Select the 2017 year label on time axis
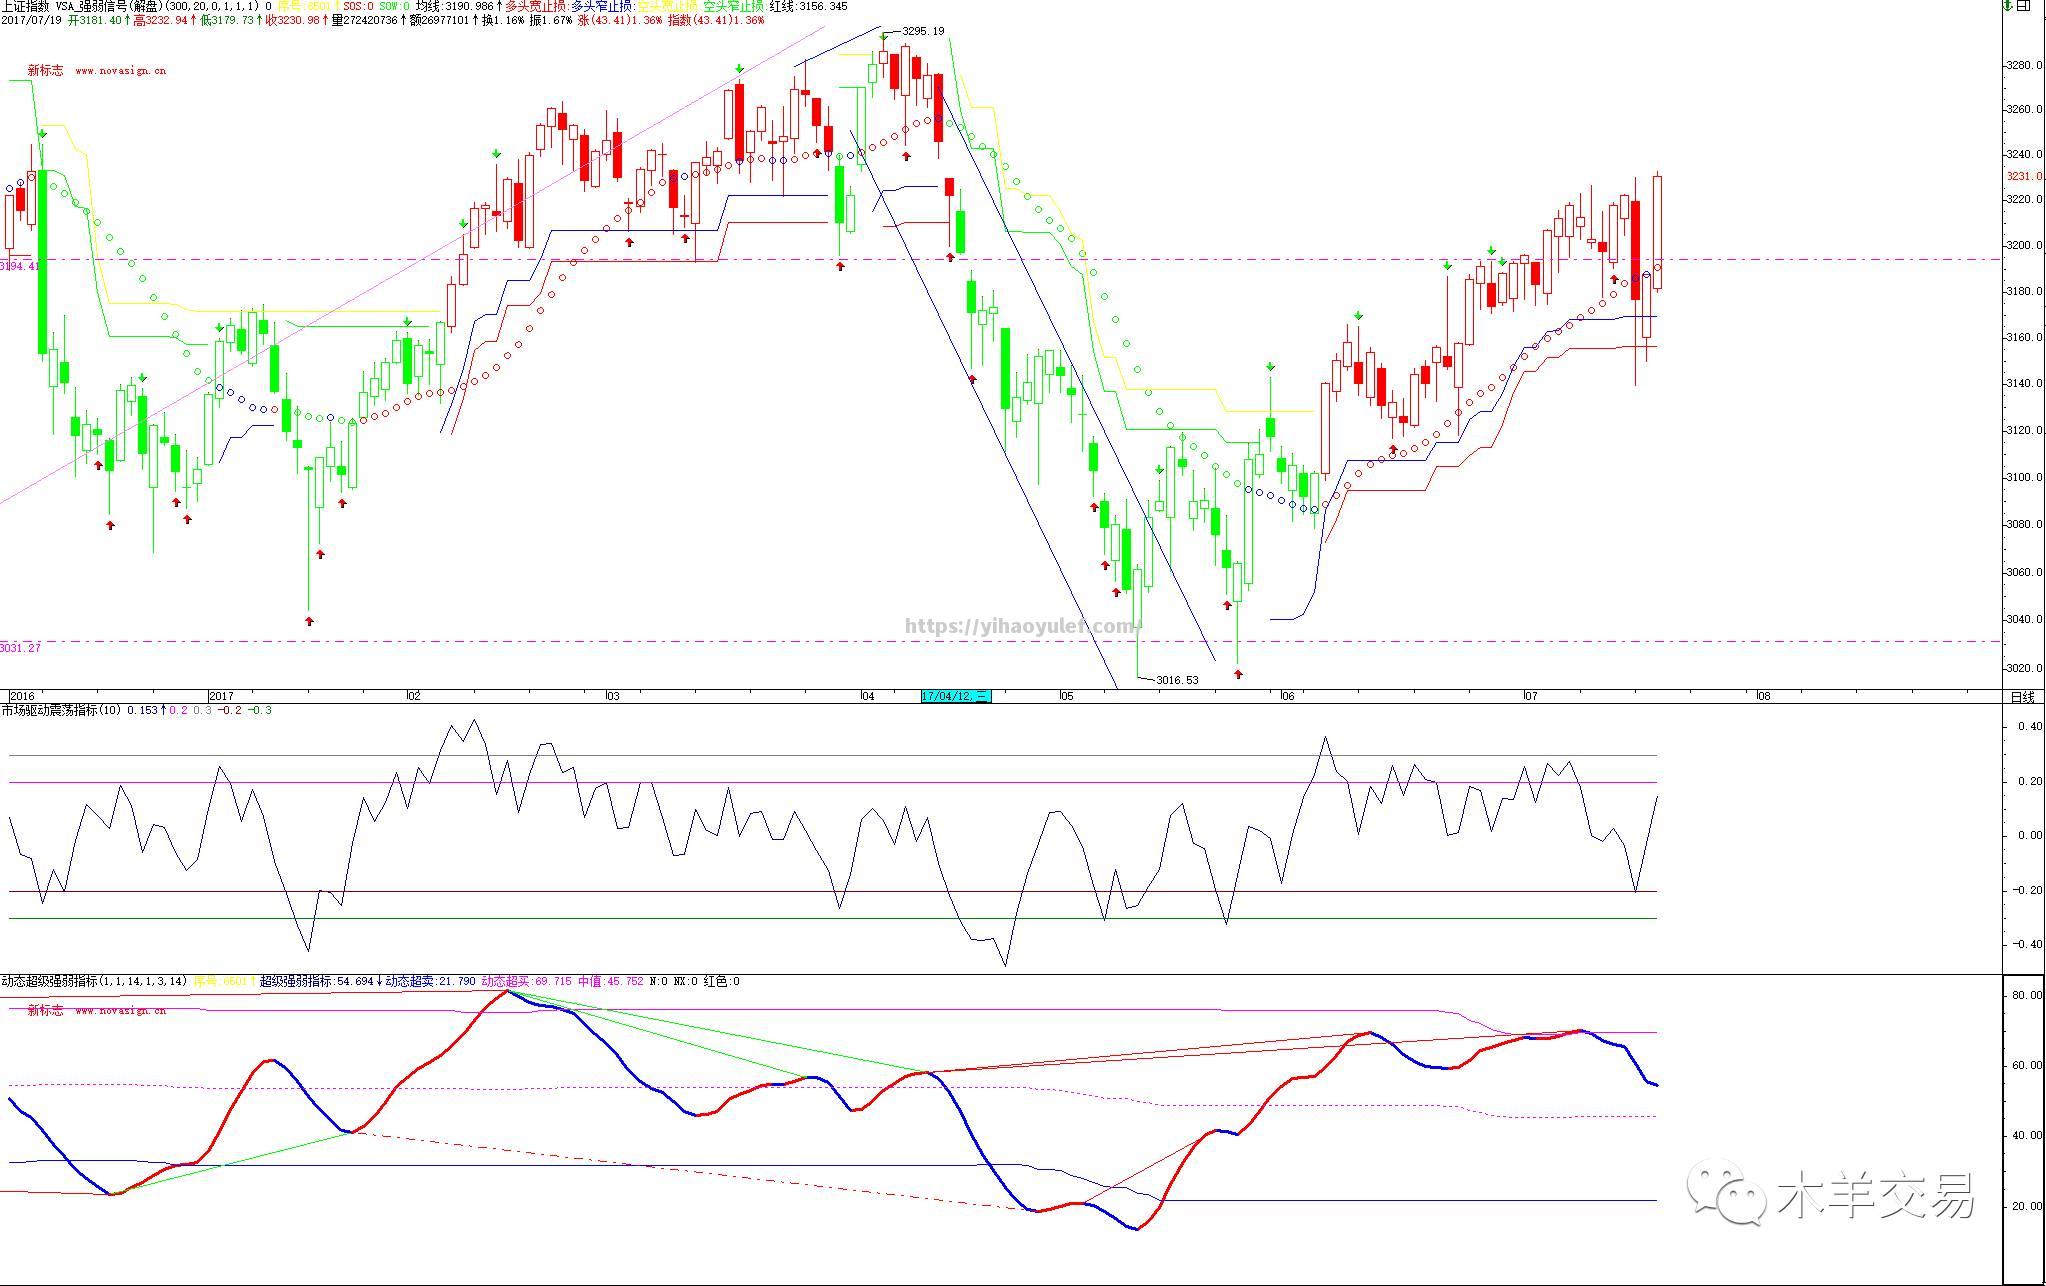Screen dimensions: 2046x1286 221,696
